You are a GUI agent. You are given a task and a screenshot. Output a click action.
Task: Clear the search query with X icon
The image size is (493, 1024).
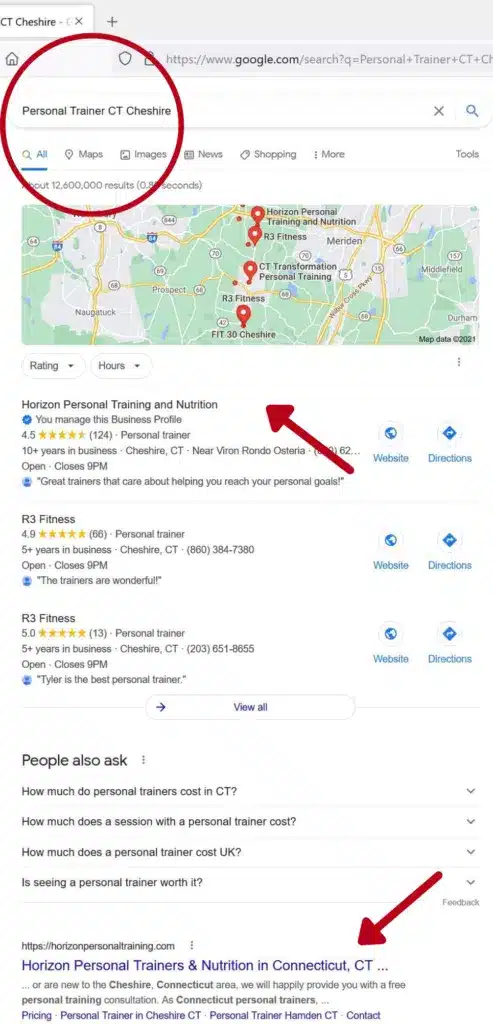tap(439, 111)
